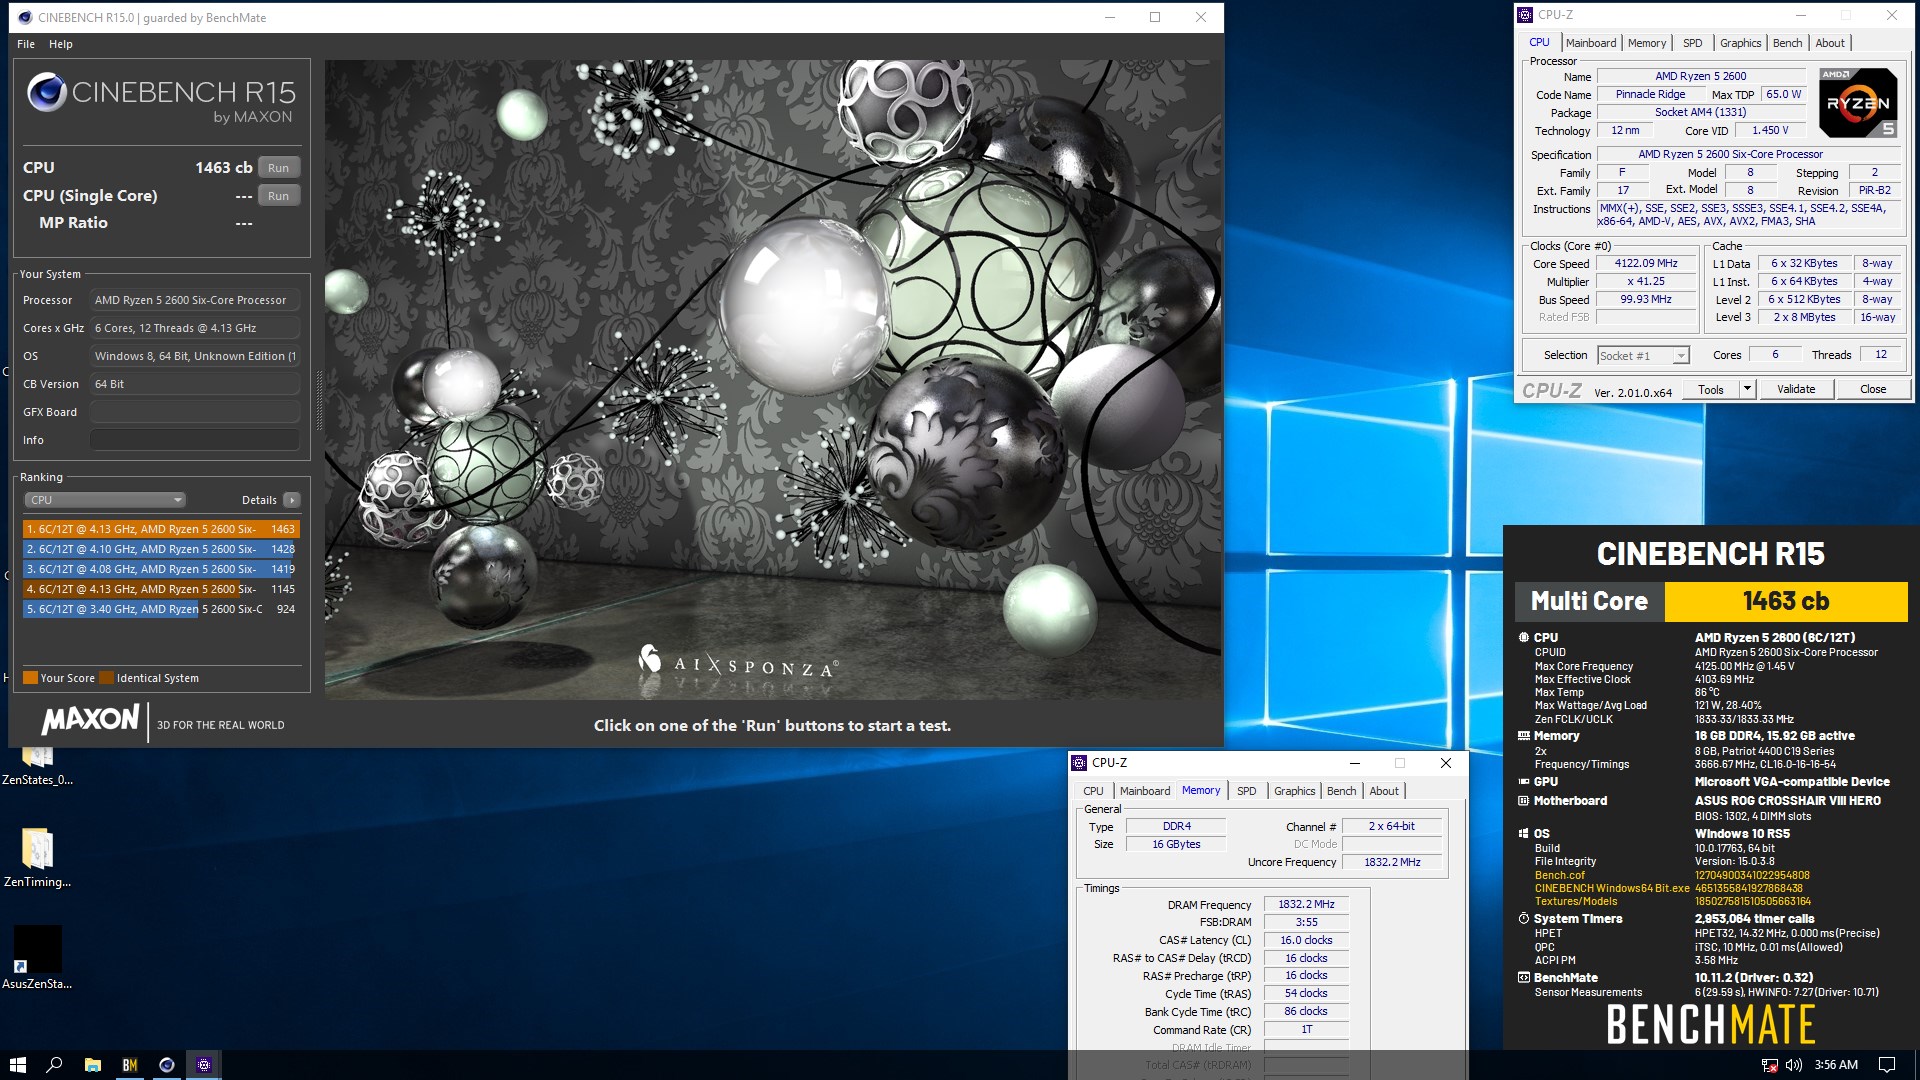Click the taskbar clock 3:56 AM
The width and height of the screenshot is (1920, 1080).
pos(1836,1065)
